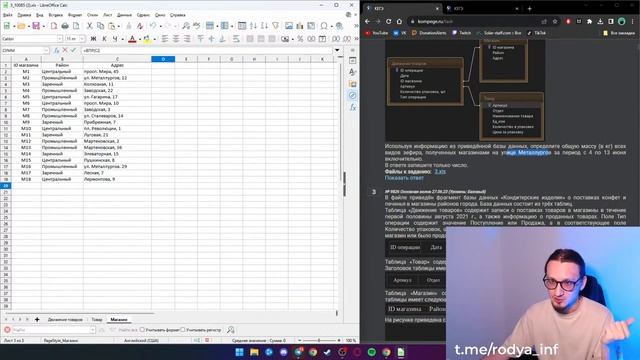Open the Function Wizard fx icon
The image size is (640, 360).
click(x=57, y=50)
